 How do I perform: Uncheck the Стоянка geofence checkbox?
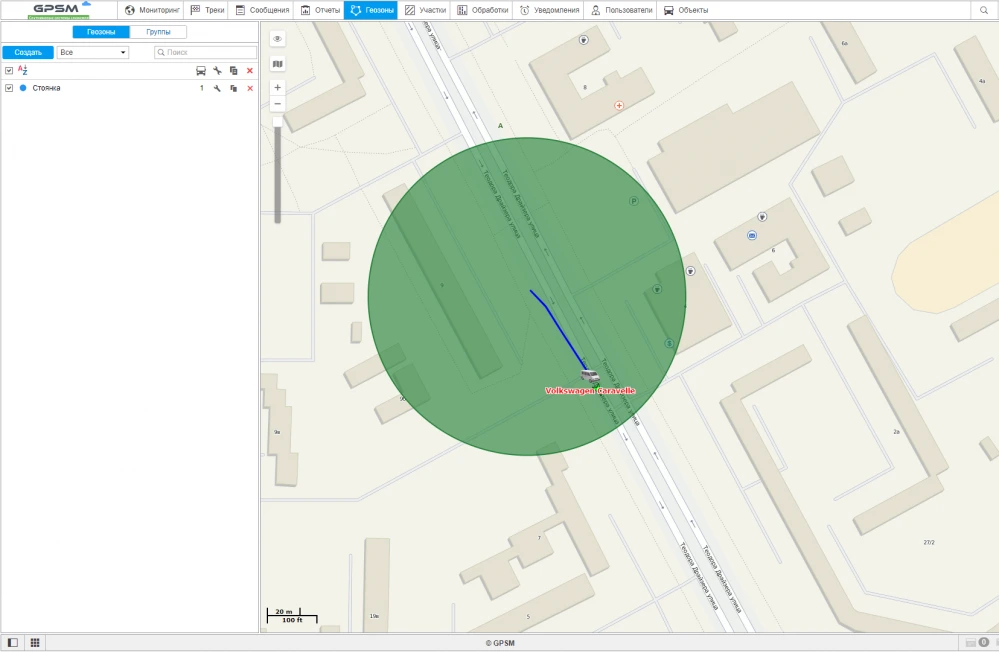point(9,88)
